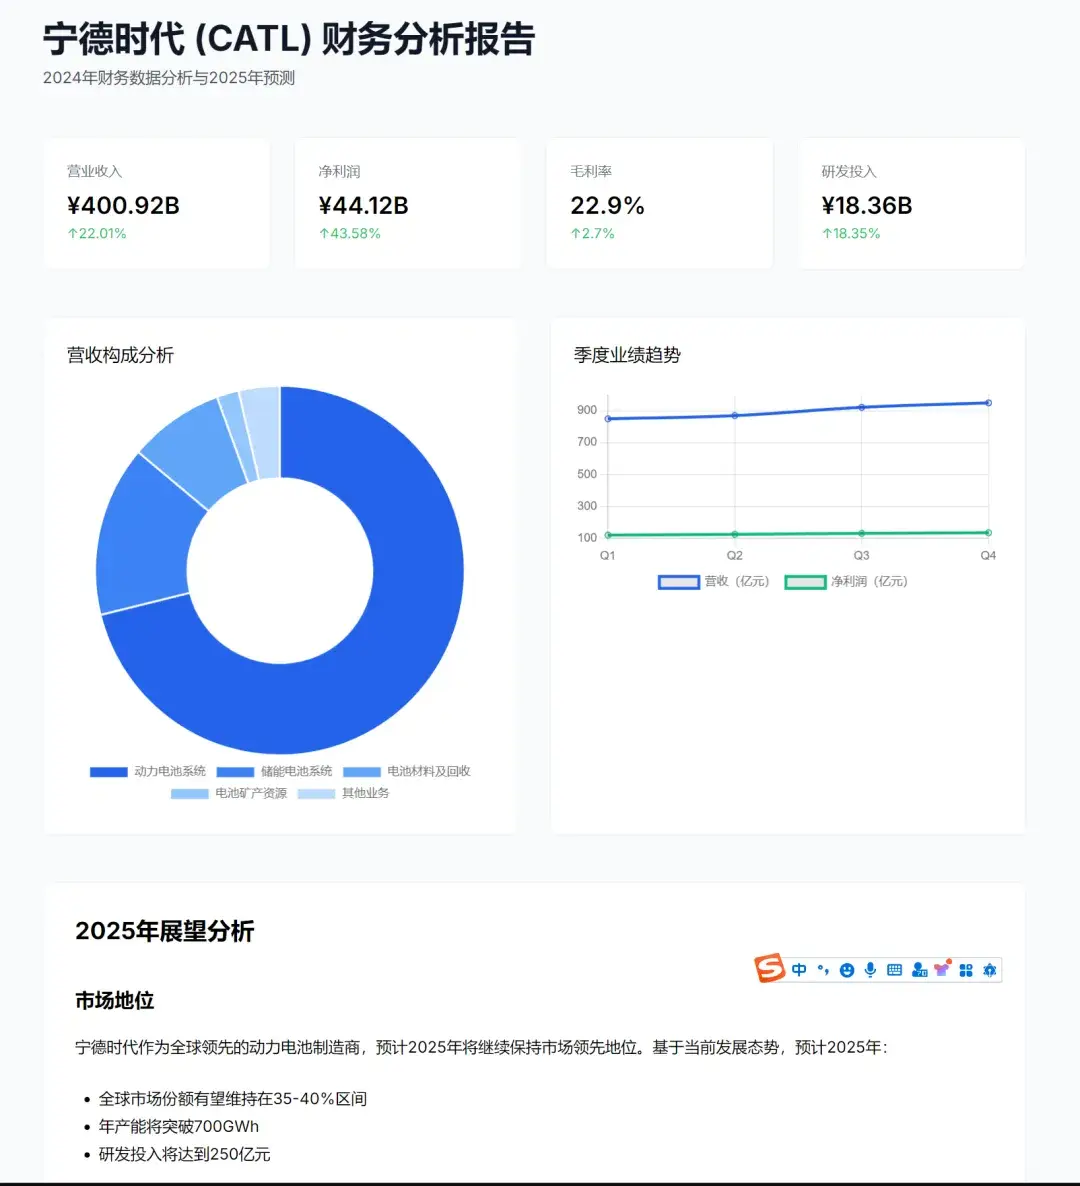Toggle the punctuation mode icon in Sogou bar
The image size is (1080, 1186).
point(823,970)
